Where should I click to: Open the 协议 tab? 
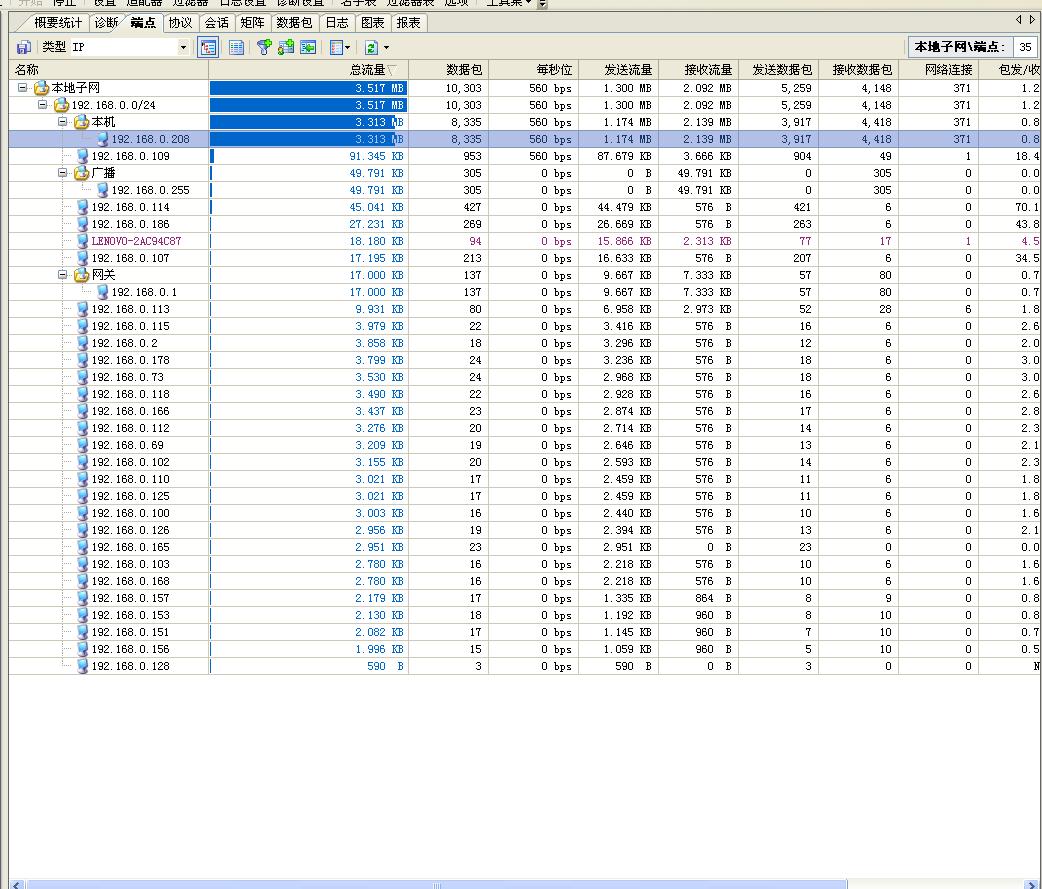(180, 22)
